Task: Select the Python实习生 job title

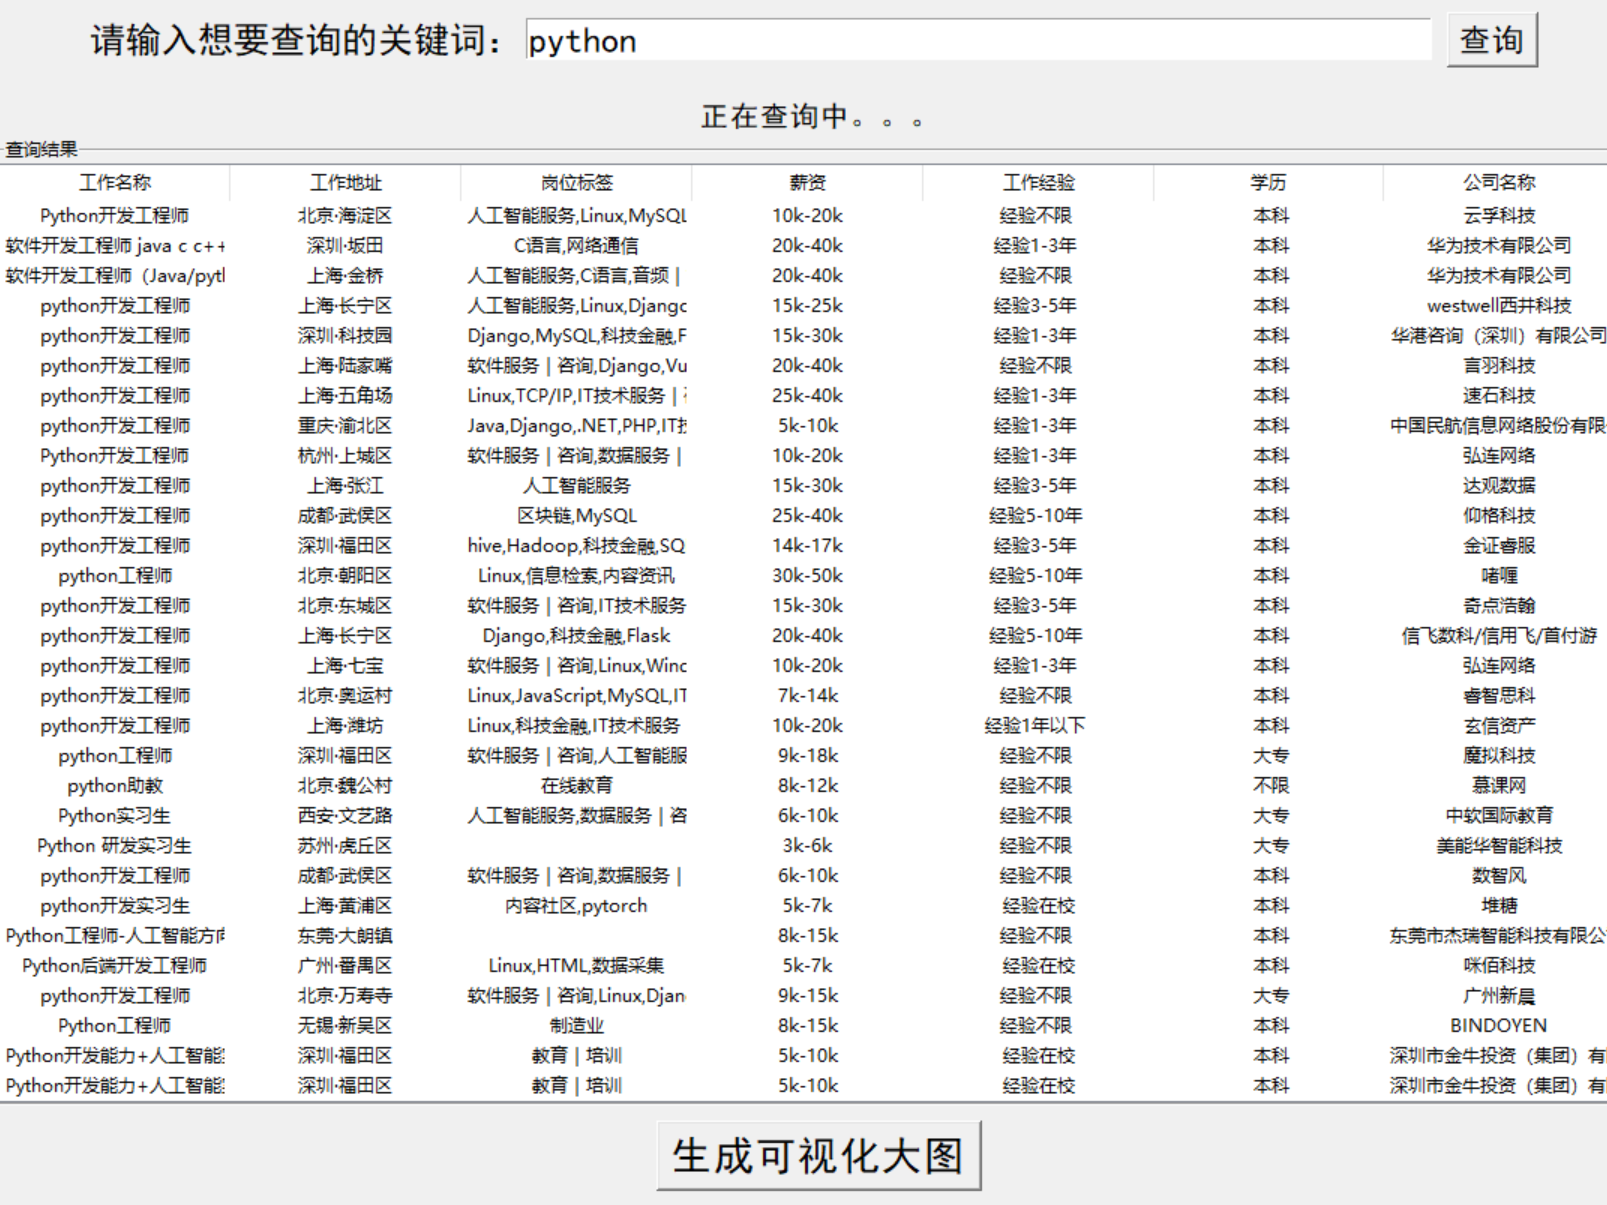Action: click(x=114, y=815)
